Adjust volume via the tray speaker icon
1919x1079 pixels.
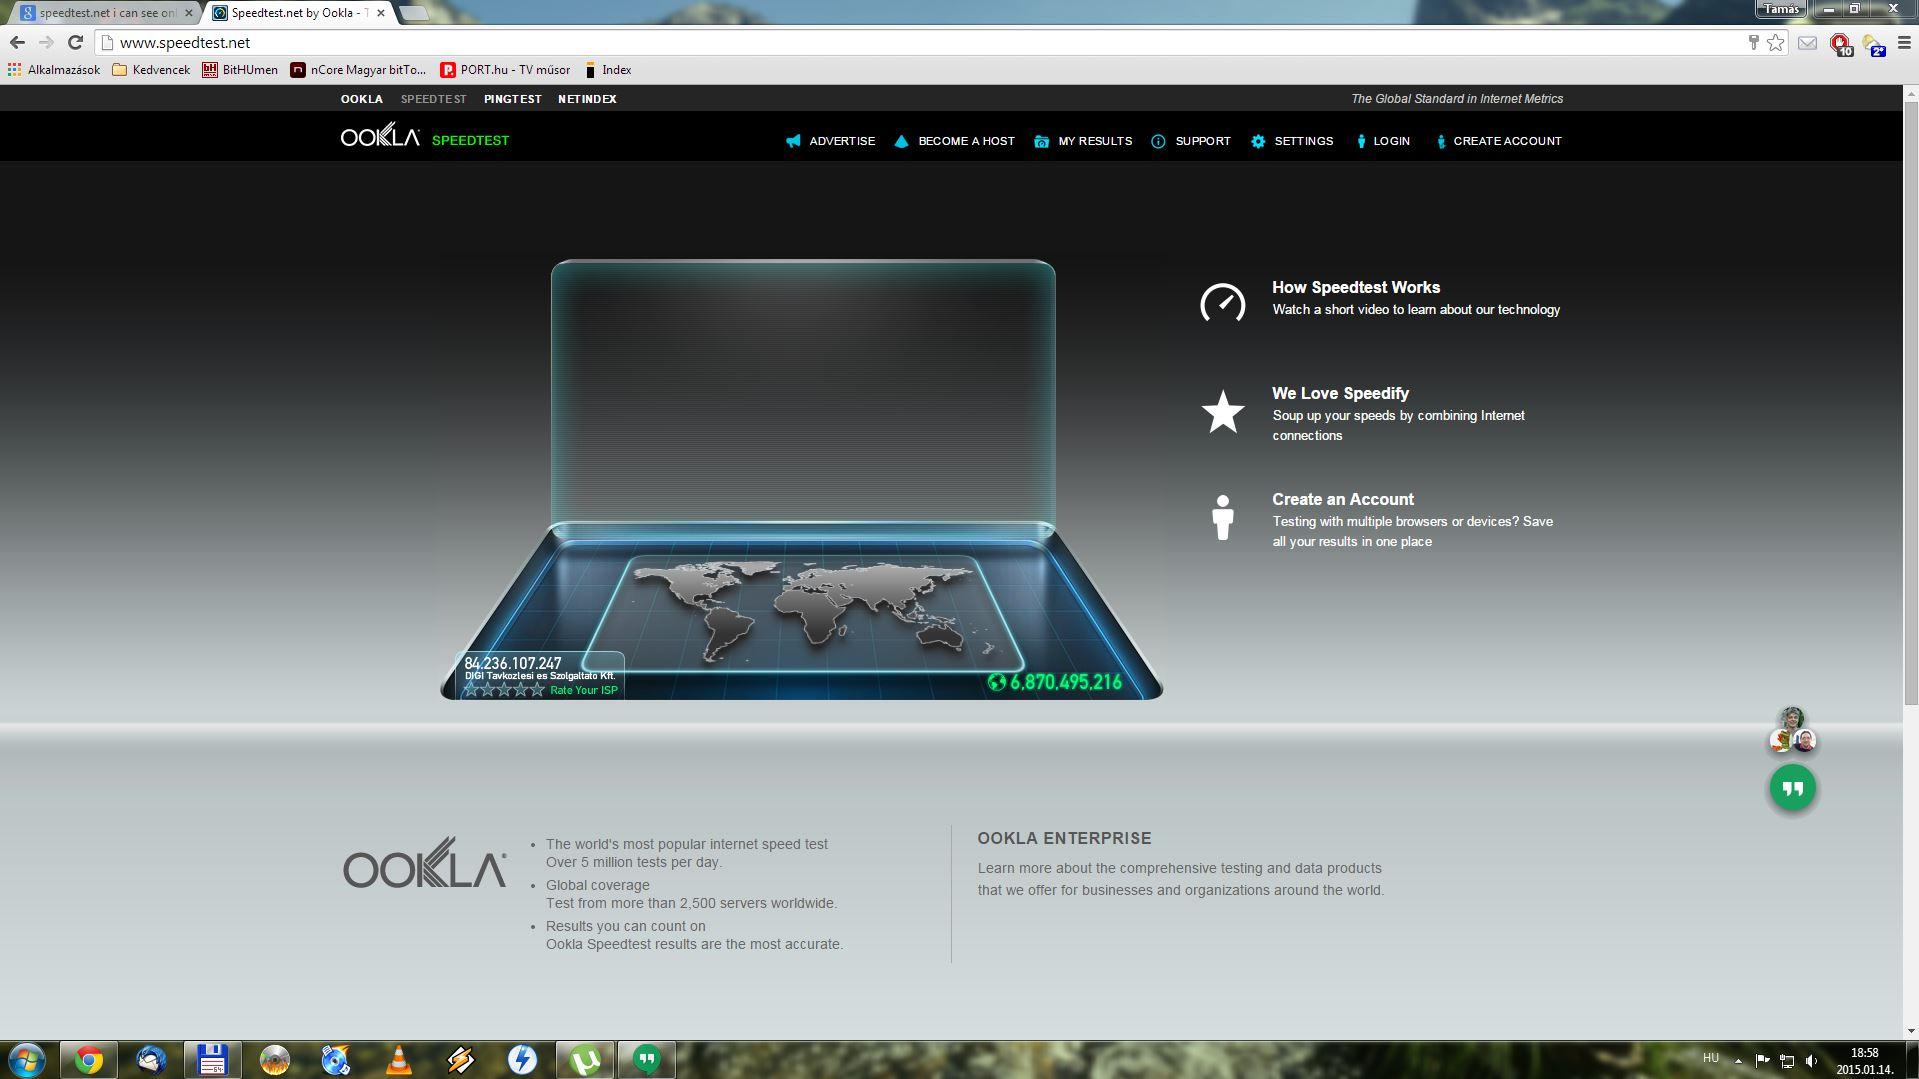coord(1811,1060)
